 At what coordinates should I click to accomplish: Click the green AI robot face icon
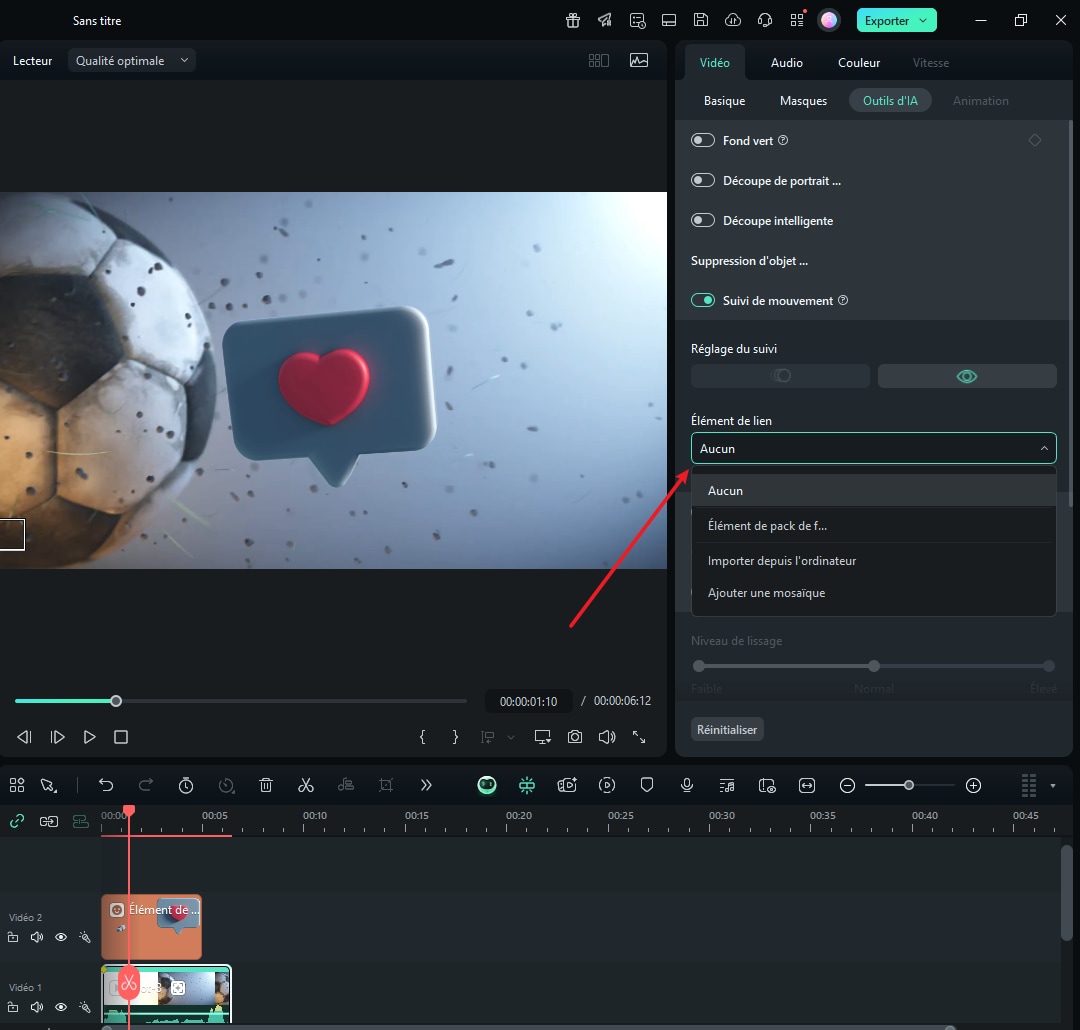click(x=487, y=785)
